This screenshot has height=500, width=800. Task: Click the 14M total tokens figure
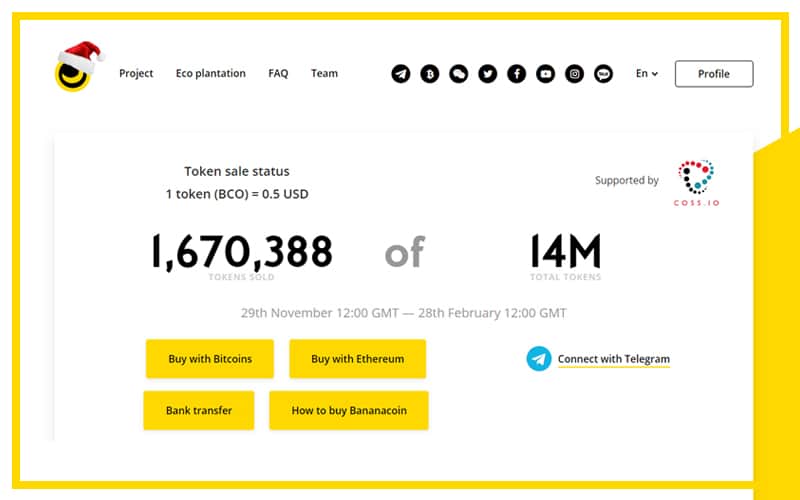click(566, 251)
